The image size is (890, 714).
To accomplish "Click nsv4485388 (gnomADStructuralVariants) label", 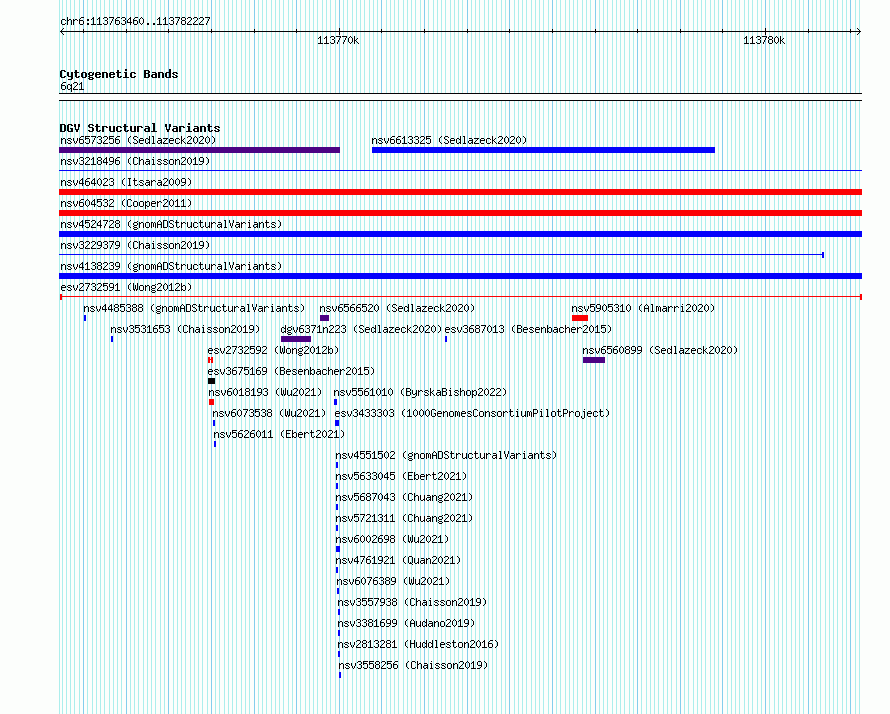I will pos(194,308).
